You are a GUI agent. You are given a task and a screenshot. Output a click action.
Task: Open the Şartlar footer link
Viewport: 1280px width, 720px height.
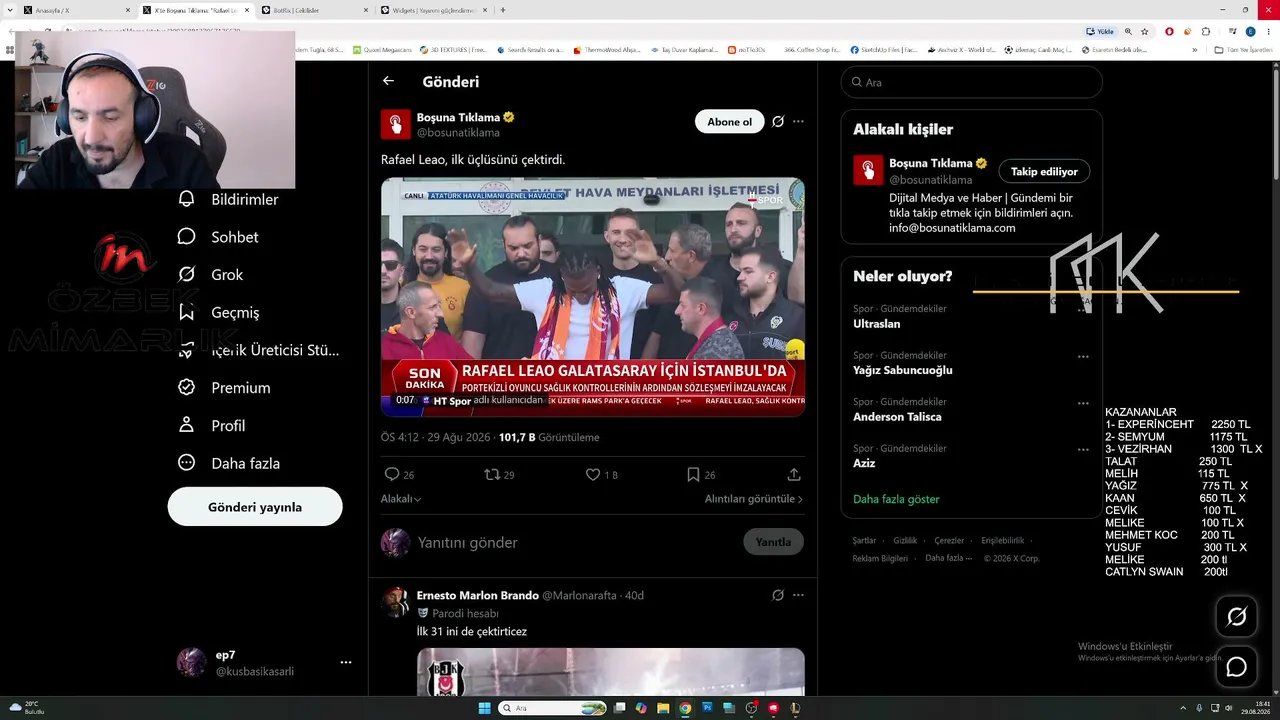pos(864,541)
